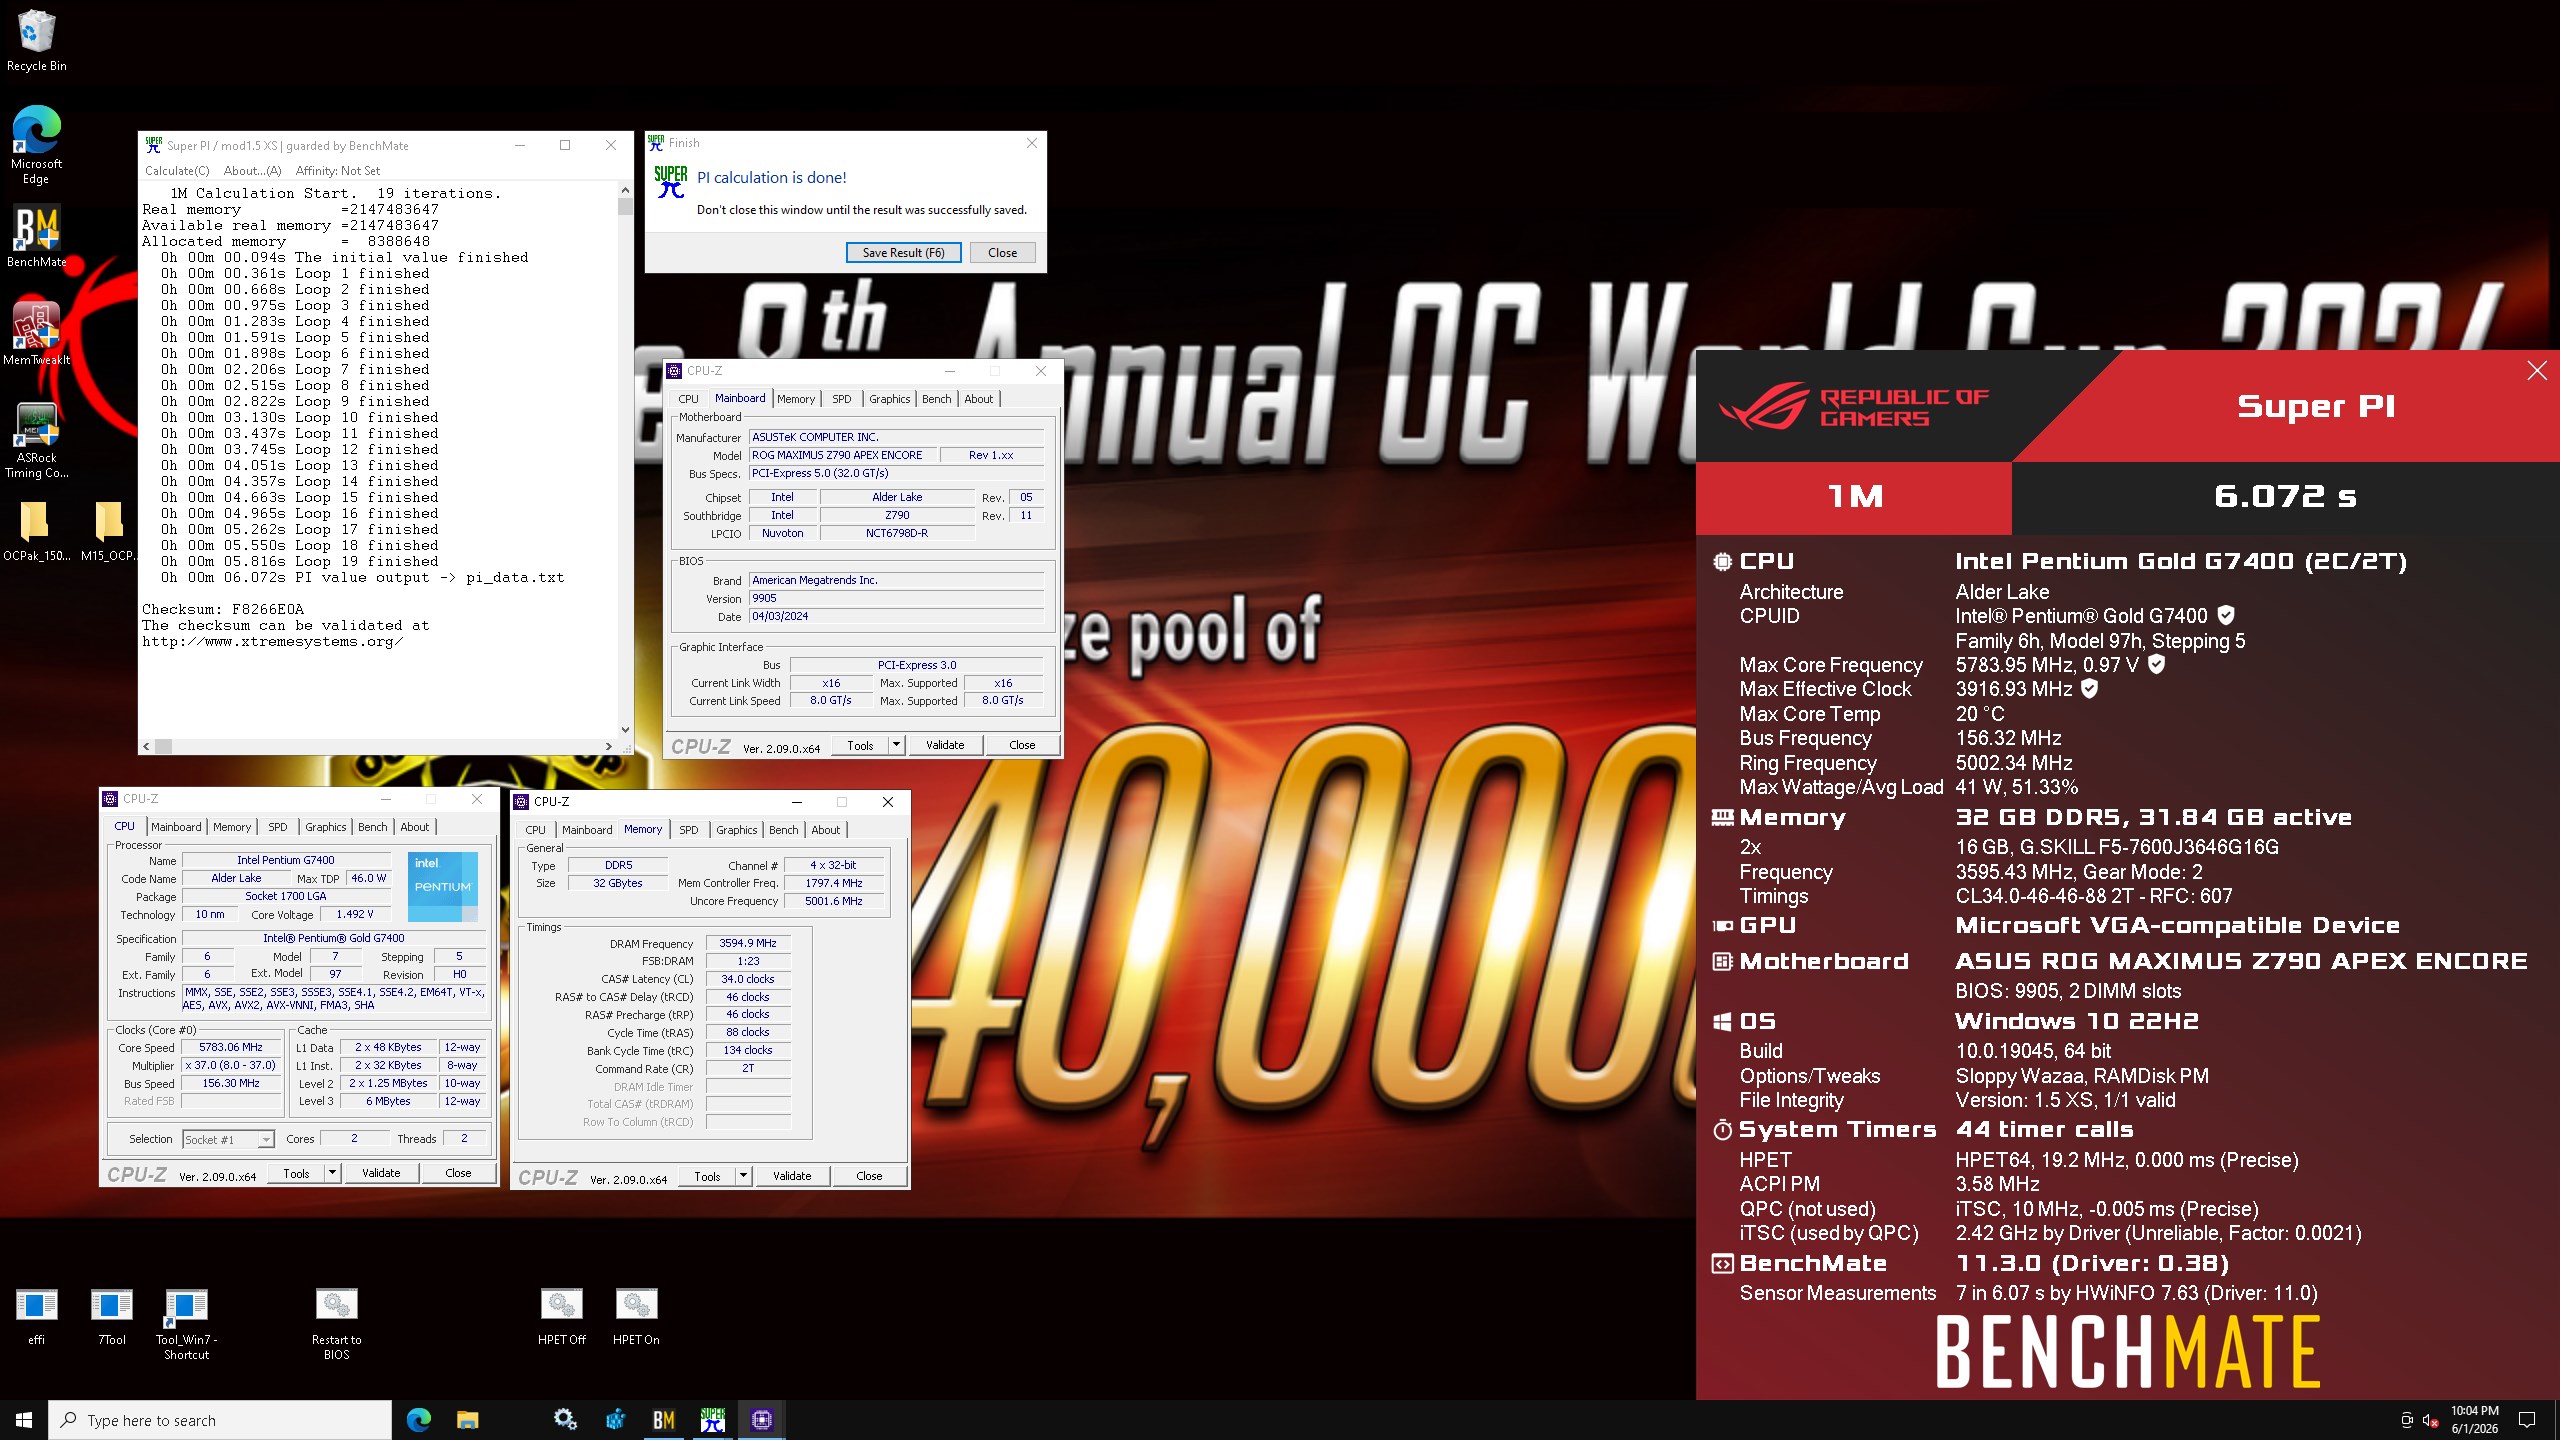Open the M15_OCP folder

coord(108,531)
